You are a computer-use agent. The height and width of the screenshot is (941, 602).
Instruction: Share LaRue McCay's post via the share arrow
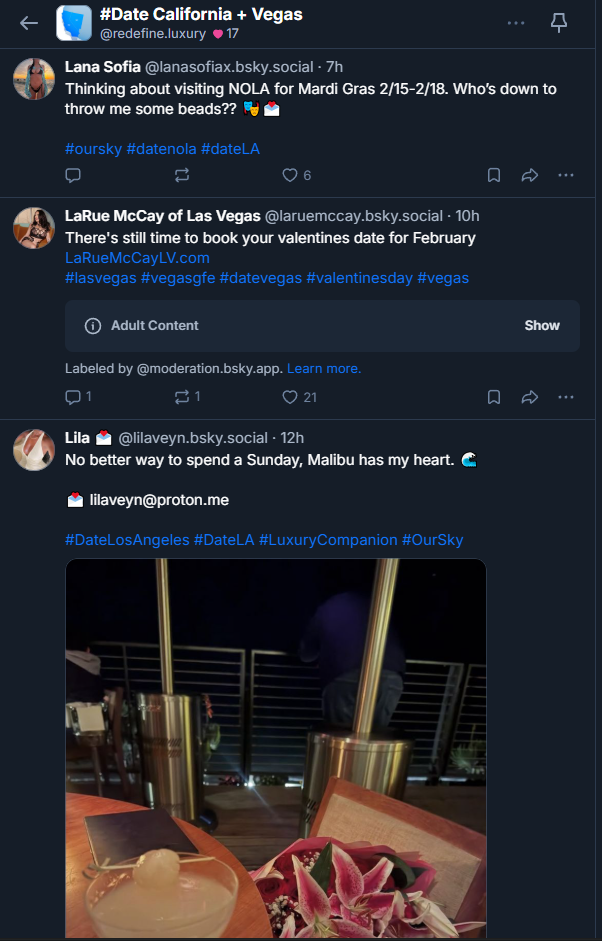pyautogui.click(x=529, y=397)
